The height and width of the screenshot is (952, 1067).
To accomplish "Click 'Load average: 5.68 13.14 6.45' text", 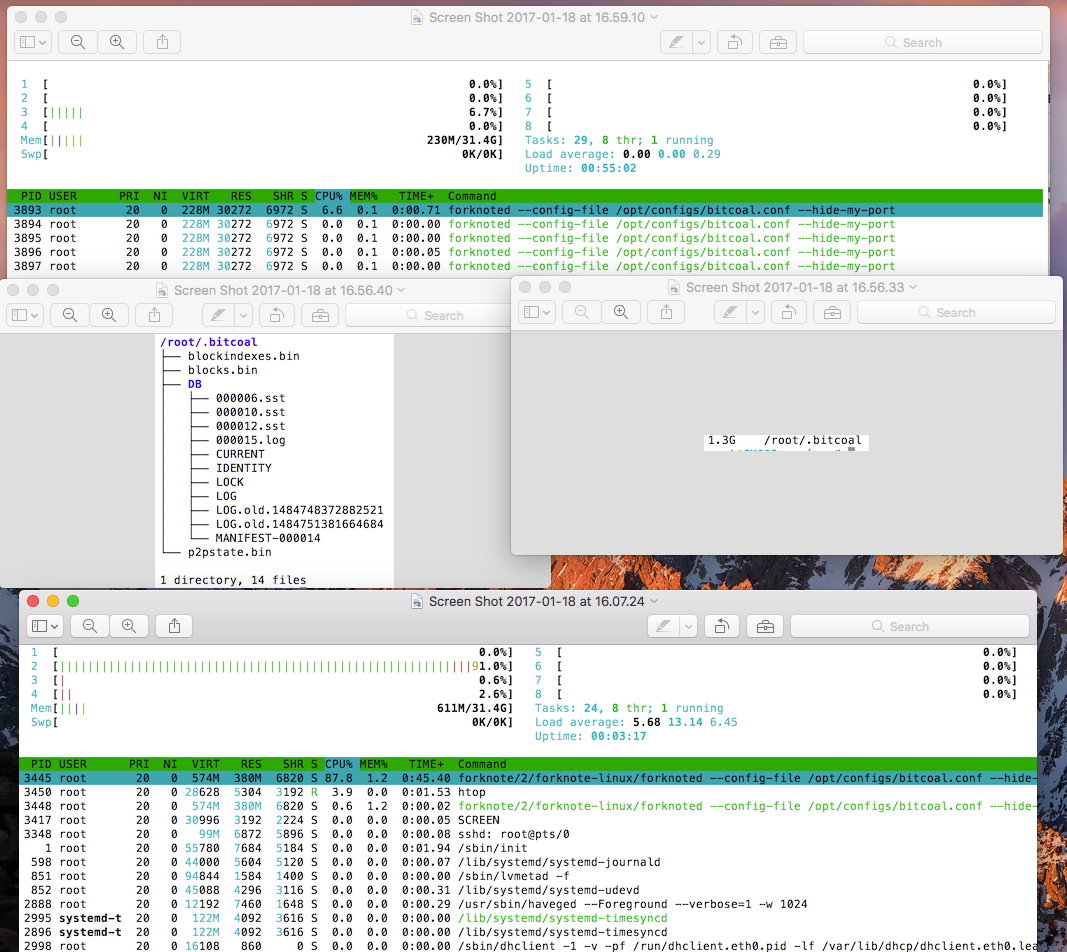I will (x=636, y=722).
